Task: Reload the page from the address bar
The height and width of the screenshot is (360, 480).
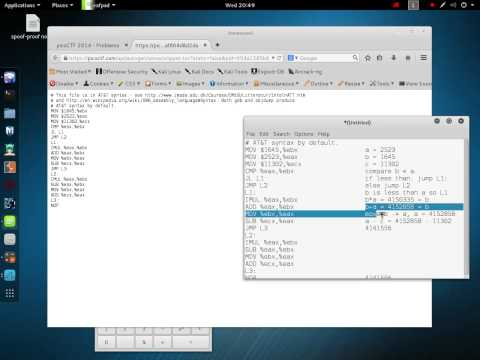Action: [279, 58]
